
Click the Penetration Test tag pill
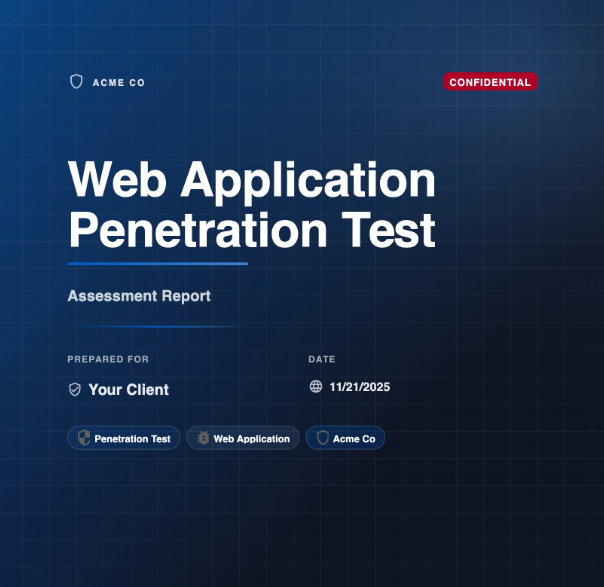coord(124,438)
